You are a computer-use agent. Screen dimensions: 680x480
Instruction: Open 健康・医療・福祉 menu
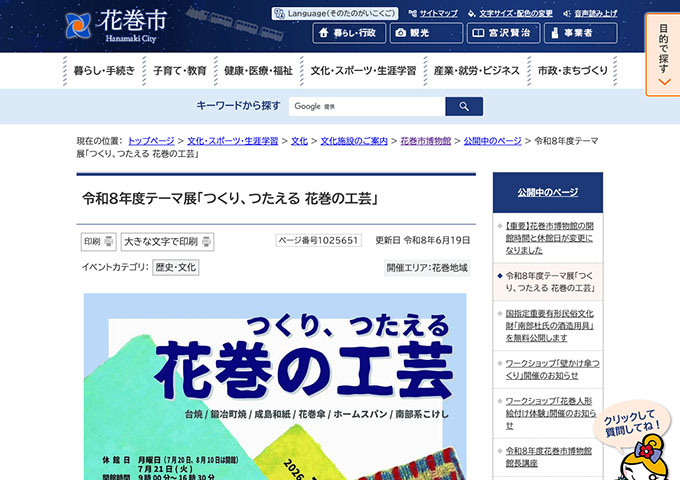click(x=258, y=71)
